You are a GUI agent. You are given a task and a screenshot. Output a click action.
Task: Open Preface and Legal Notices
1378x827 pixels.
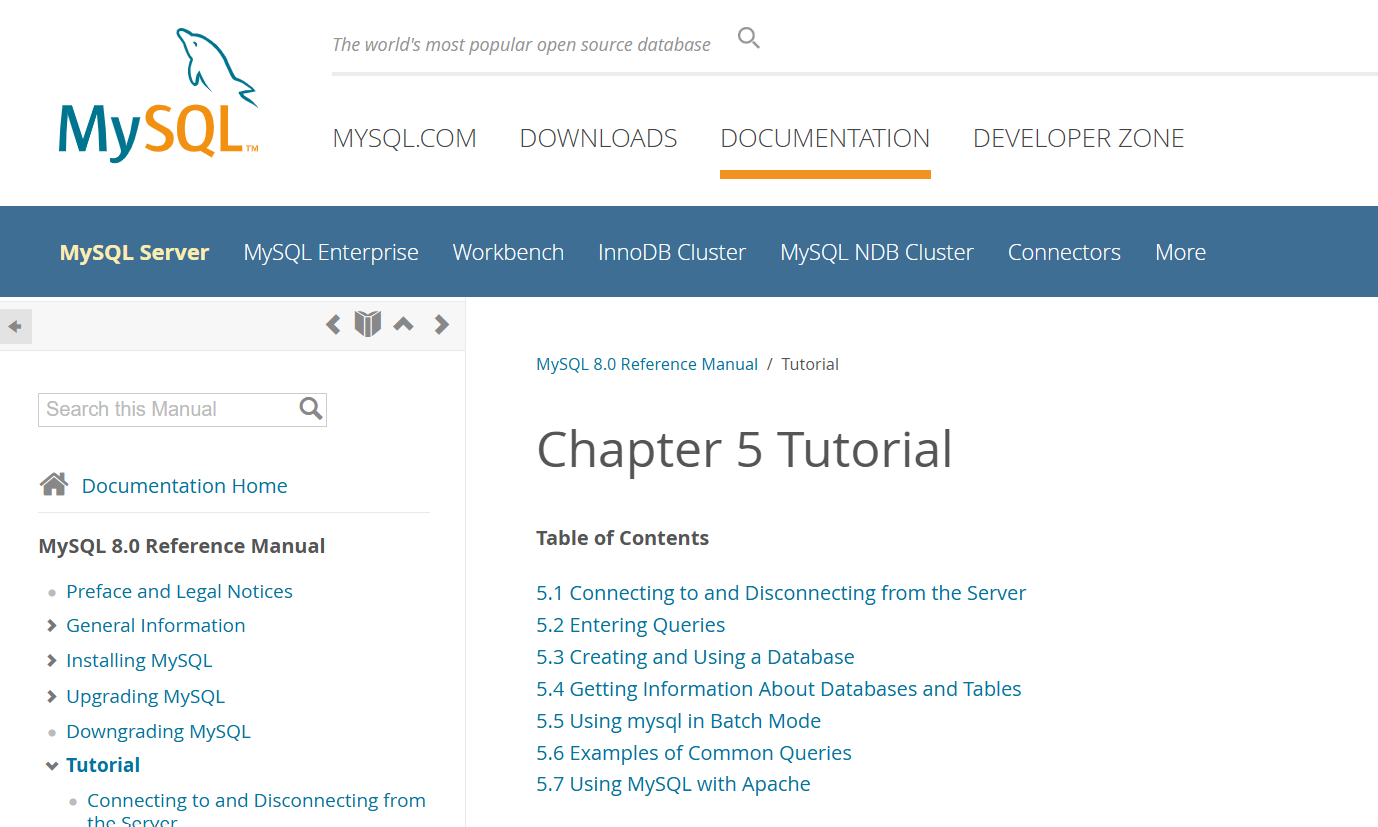pos(179,591)
